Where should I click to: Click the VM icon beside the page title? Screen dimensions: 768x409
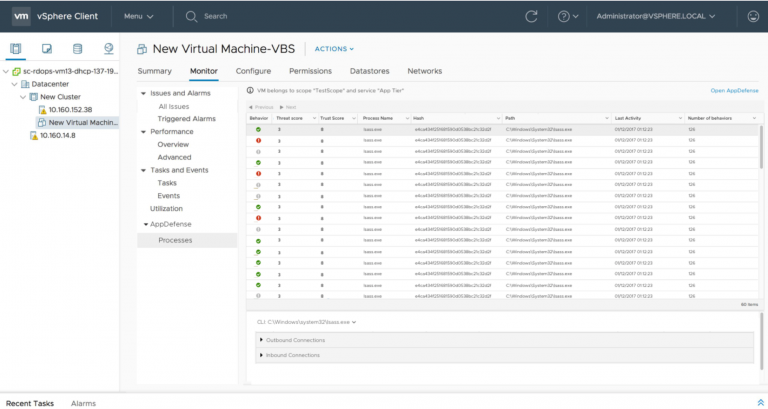(142, 49)
